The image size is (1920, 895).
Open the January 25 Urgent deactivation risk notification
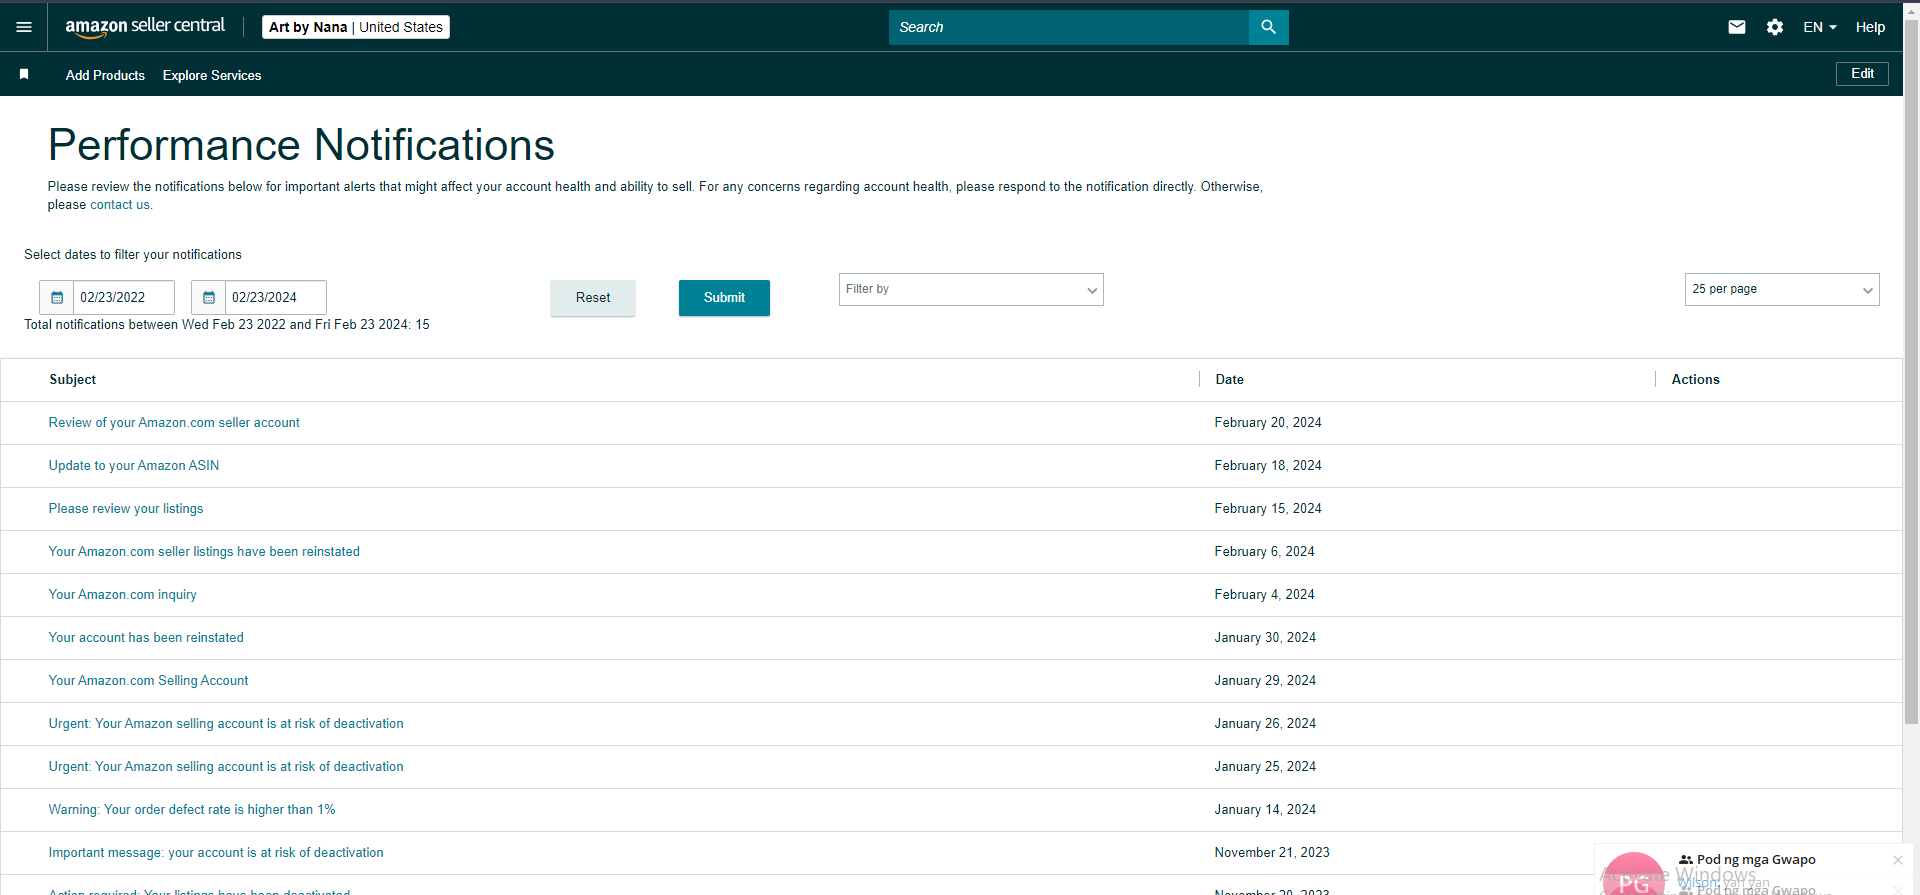tap(226, 767)
